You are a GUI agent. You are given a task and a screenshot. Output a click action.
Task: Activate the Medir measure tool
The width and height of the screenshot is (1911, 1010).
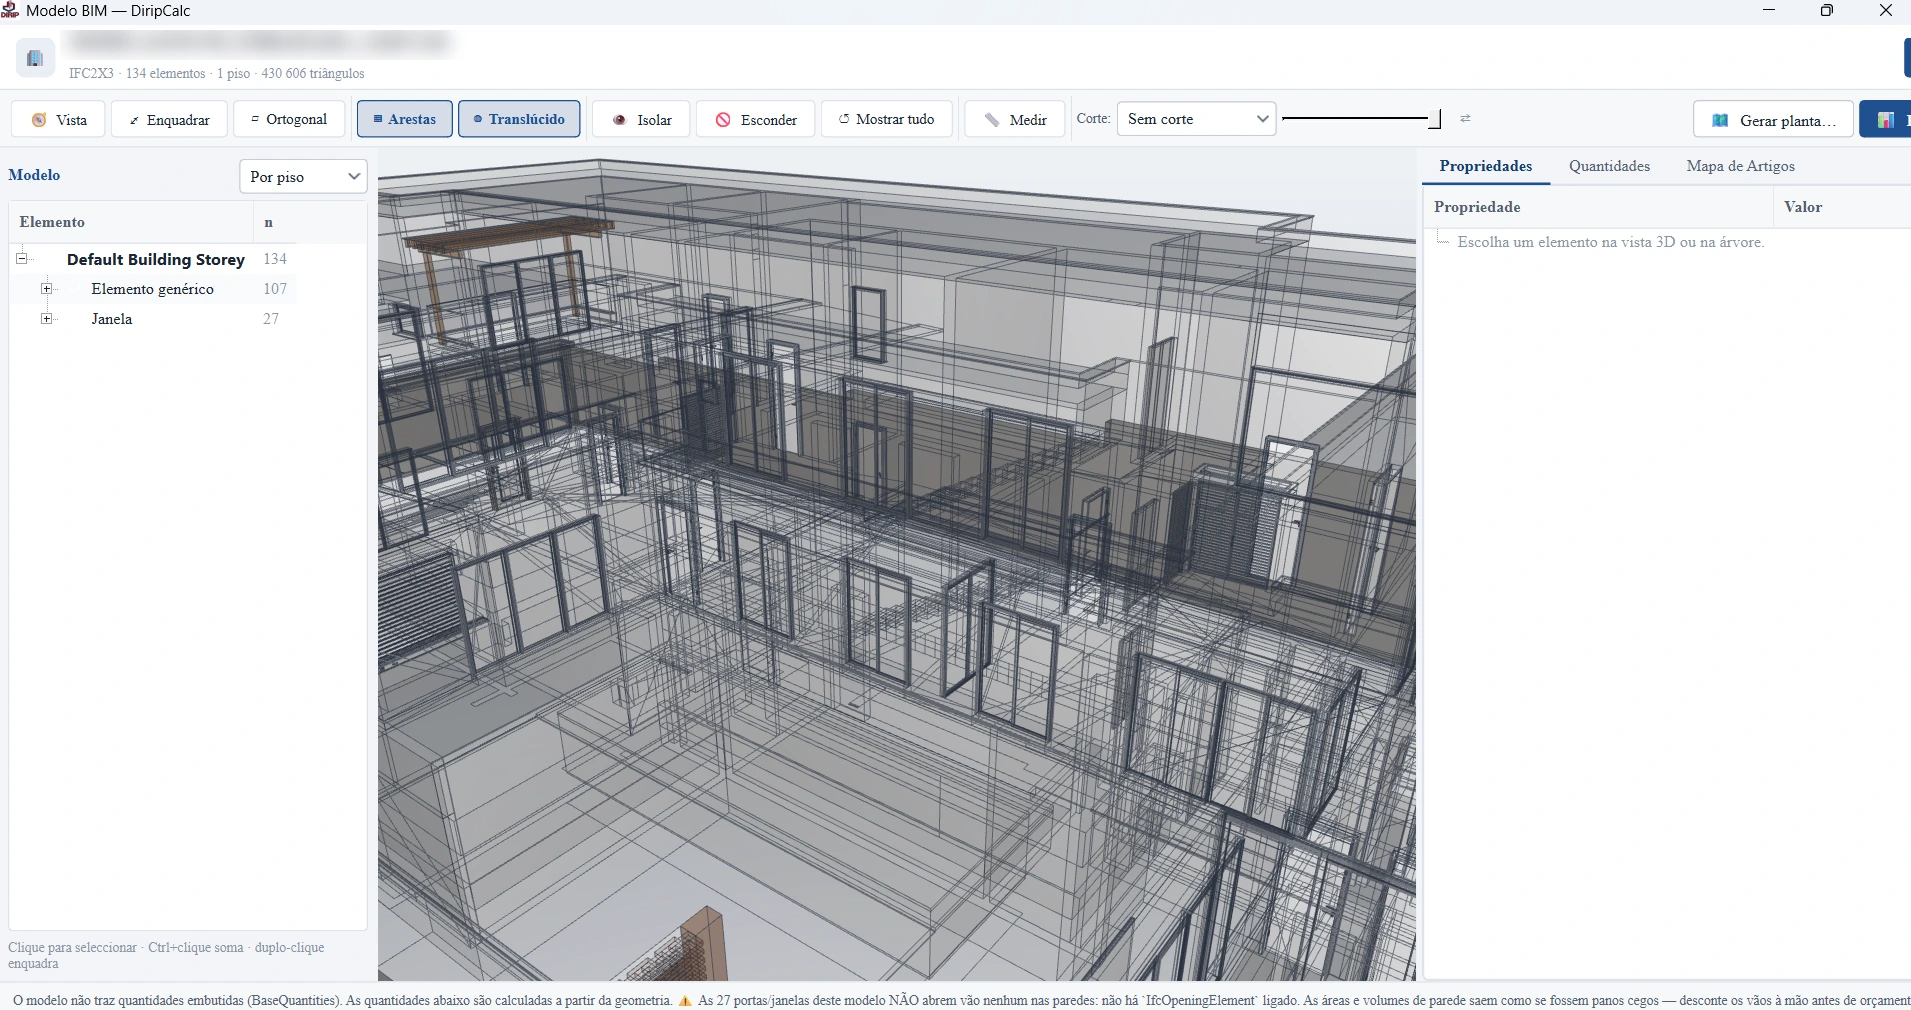(1014, 119)
